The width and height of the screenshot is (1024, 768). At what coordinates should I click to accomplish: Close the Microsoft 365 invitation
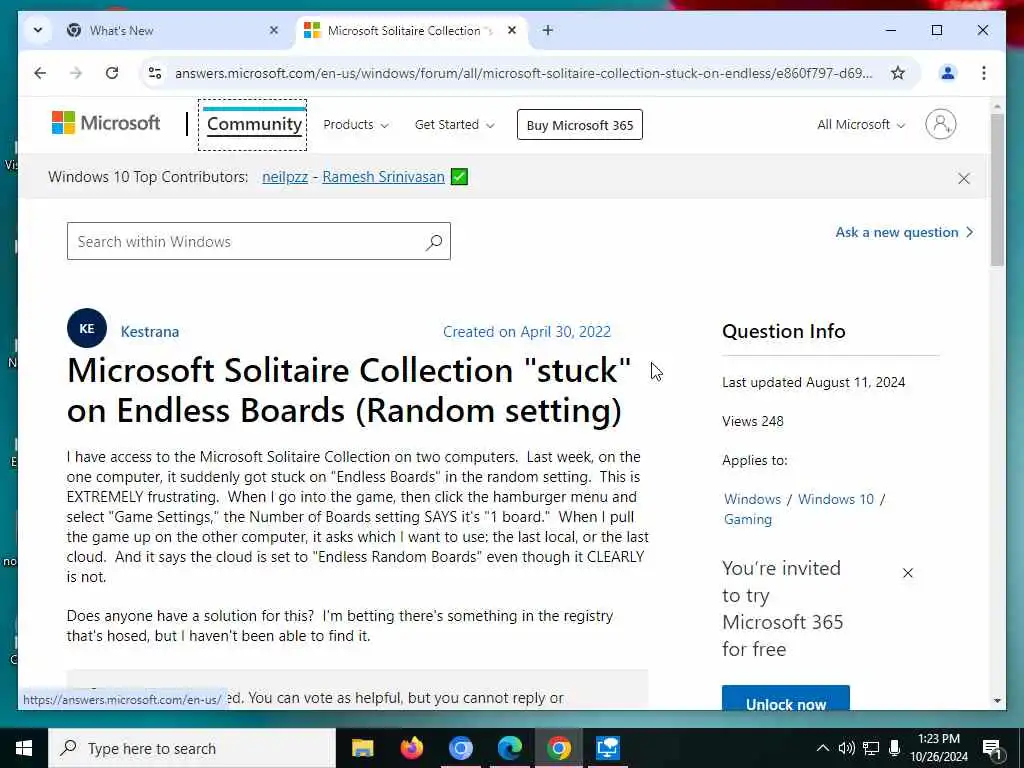pyautogui.click(x=908, y=573)
